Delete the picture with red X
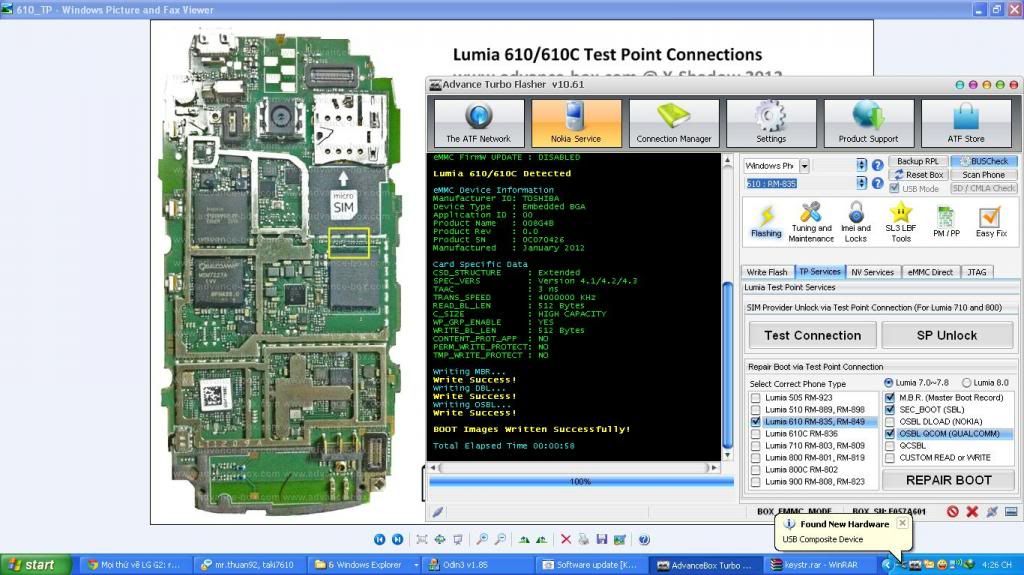Viewport: 1024px width, 575px height. [566, 540]
